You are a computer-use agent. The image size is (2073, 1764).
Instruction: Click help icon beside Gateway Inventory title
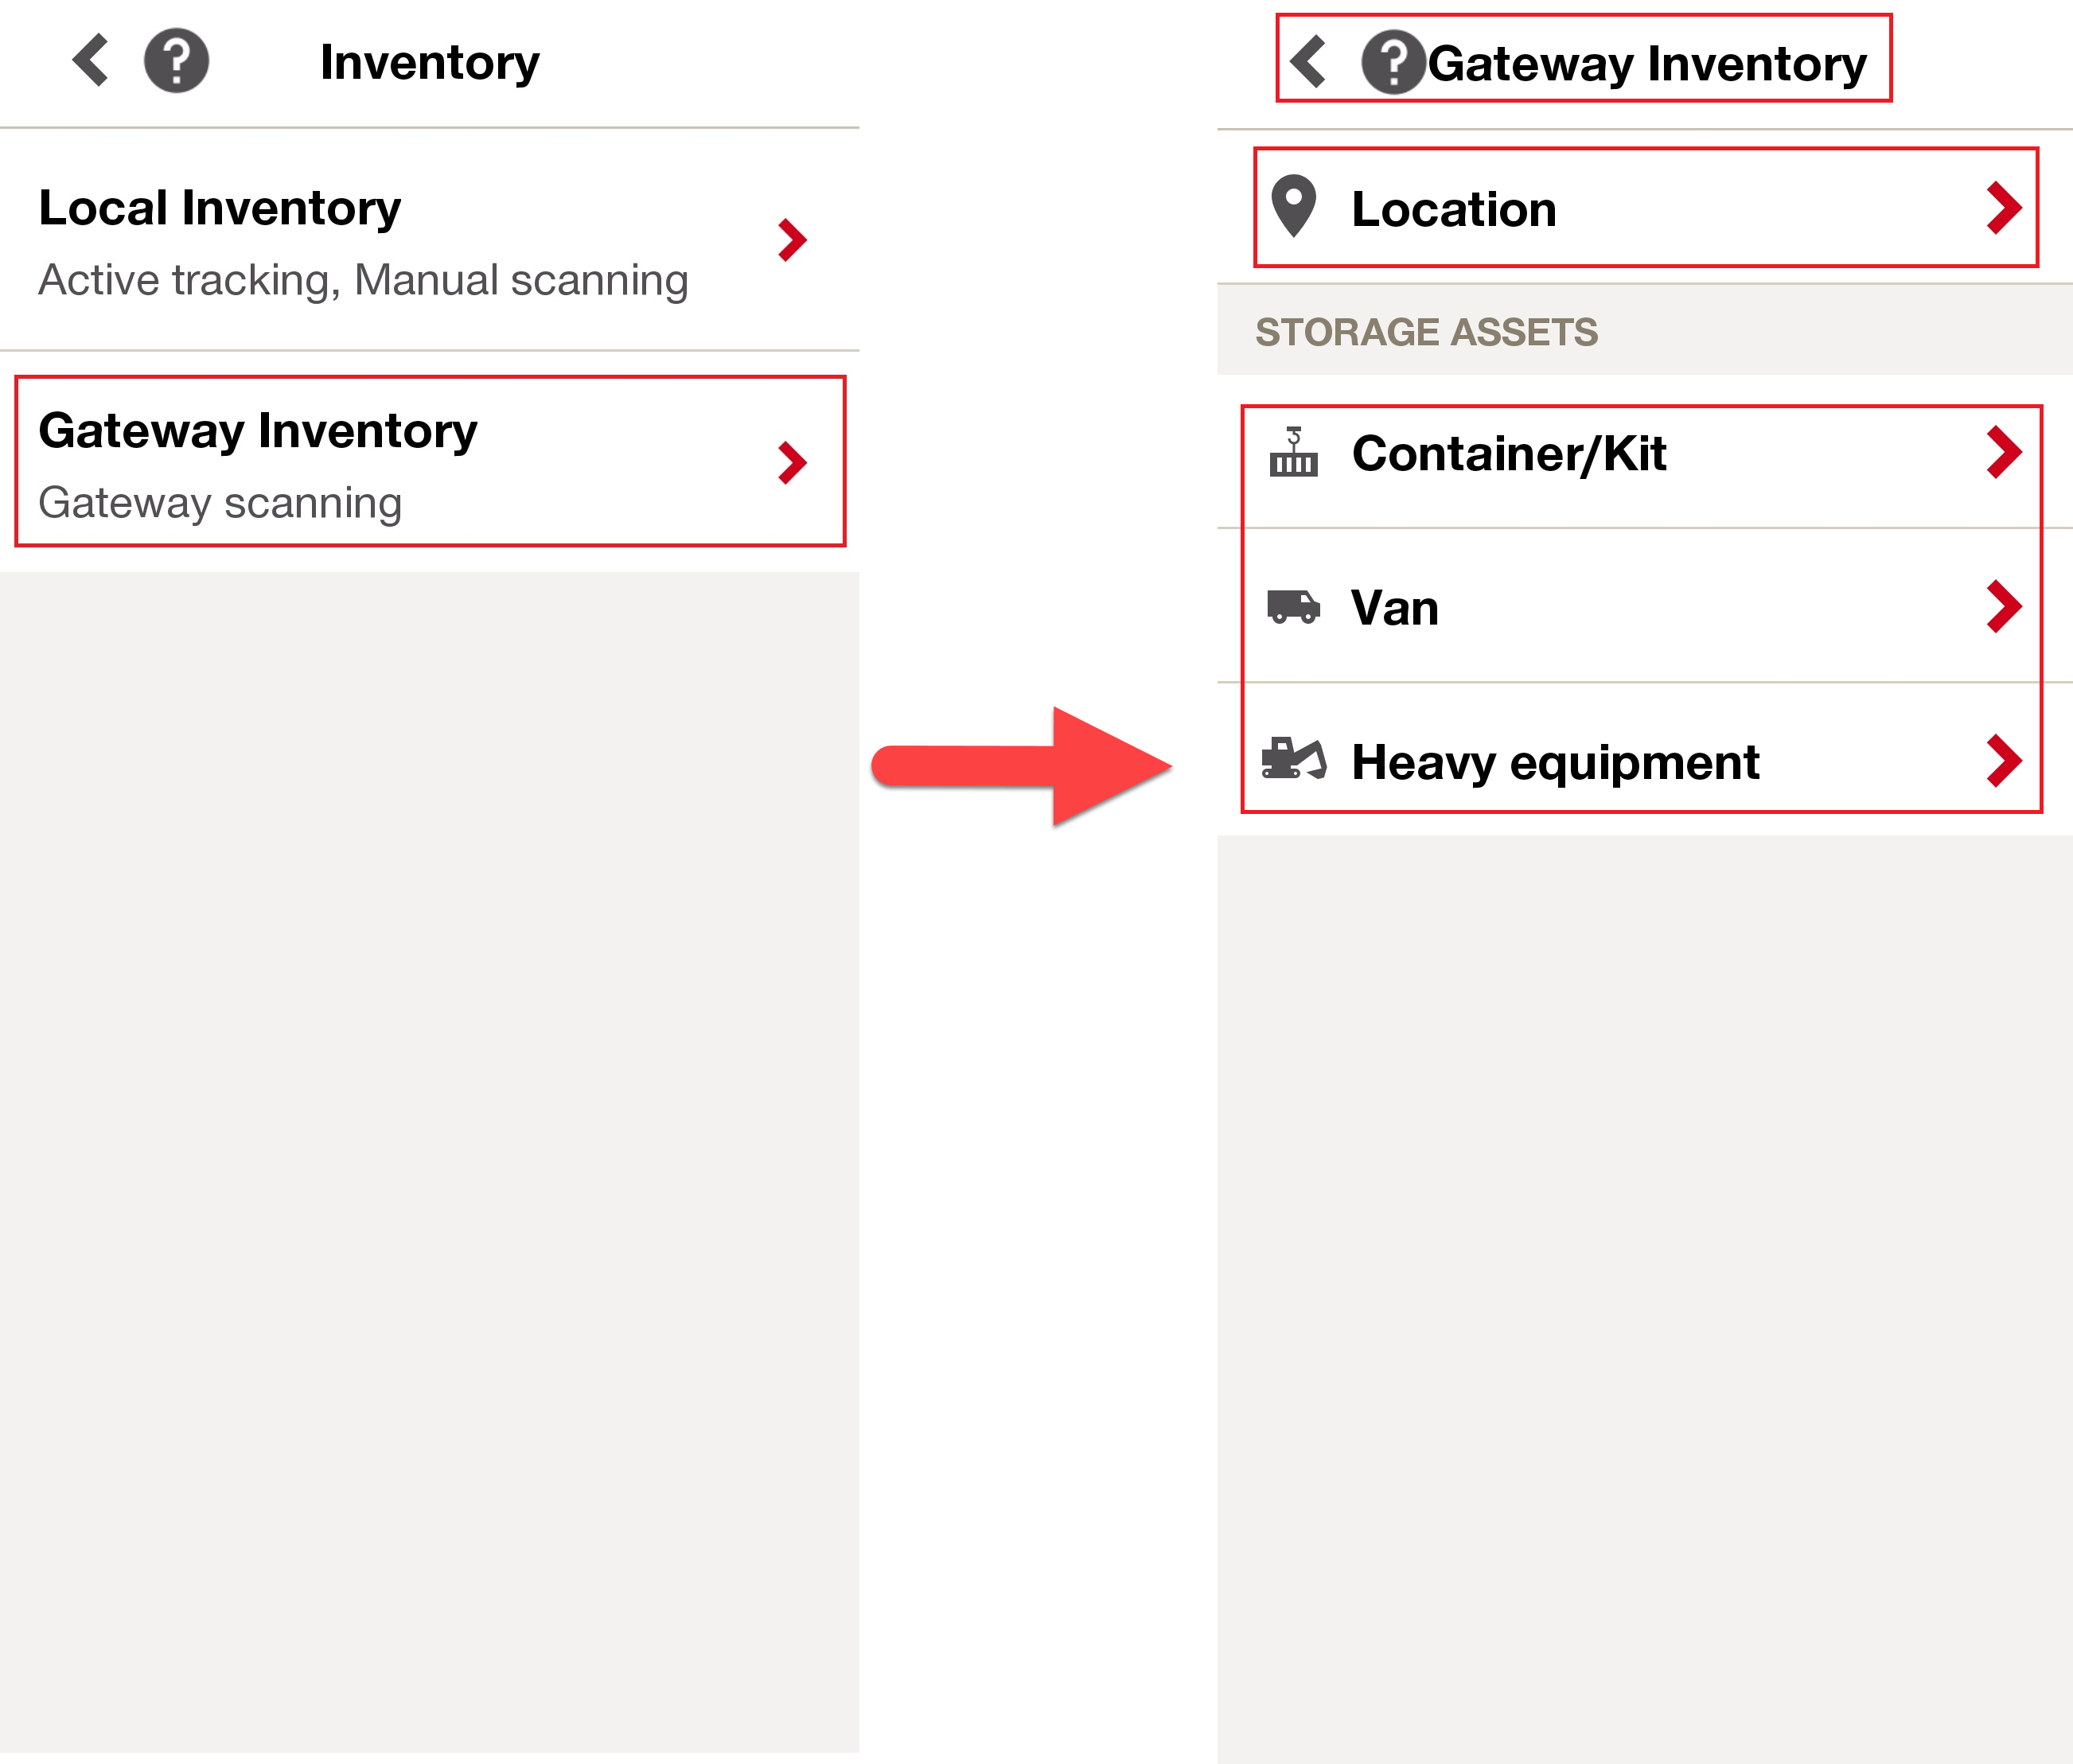point(1392,63)
